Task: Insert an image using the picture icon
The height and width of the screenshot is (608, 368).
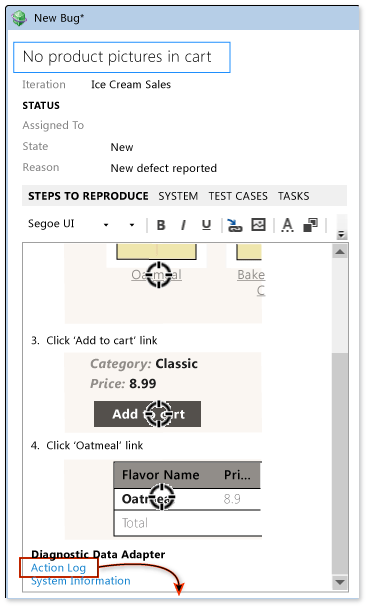Action: click(259, 224)
